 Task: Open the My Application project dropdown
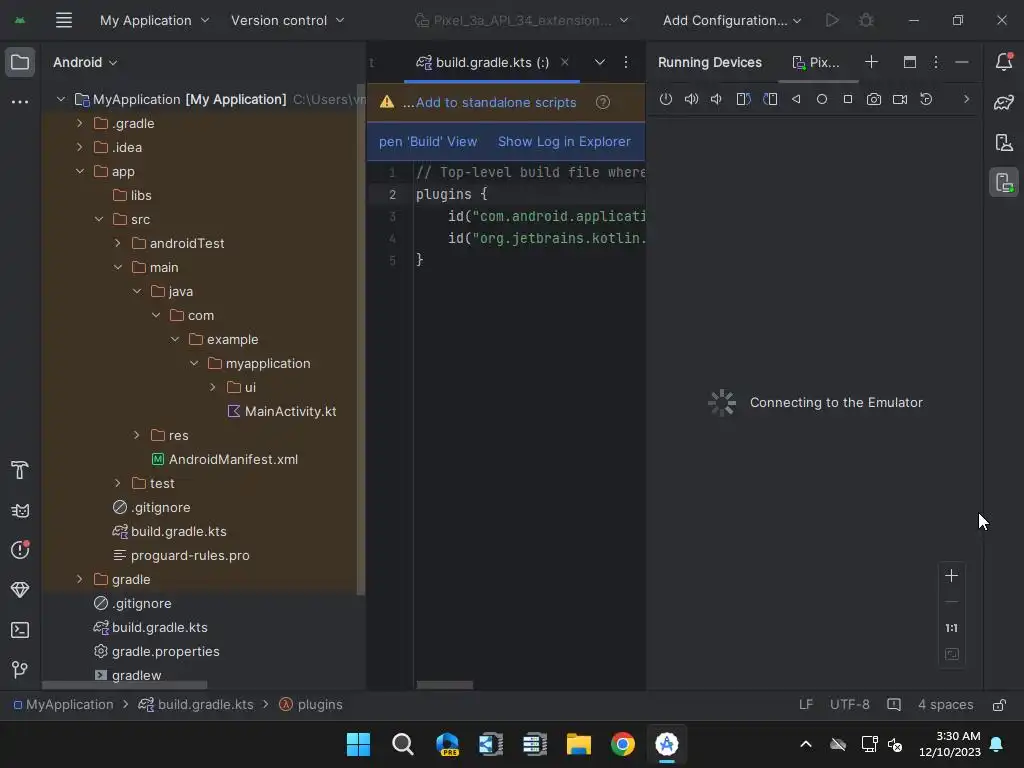point(155,20)
